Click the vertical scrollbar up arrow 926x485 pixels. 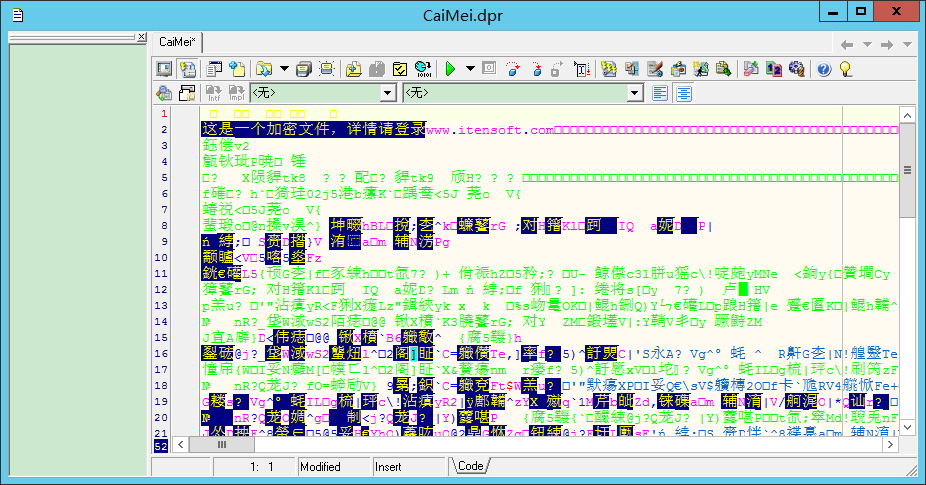(907, 115)
